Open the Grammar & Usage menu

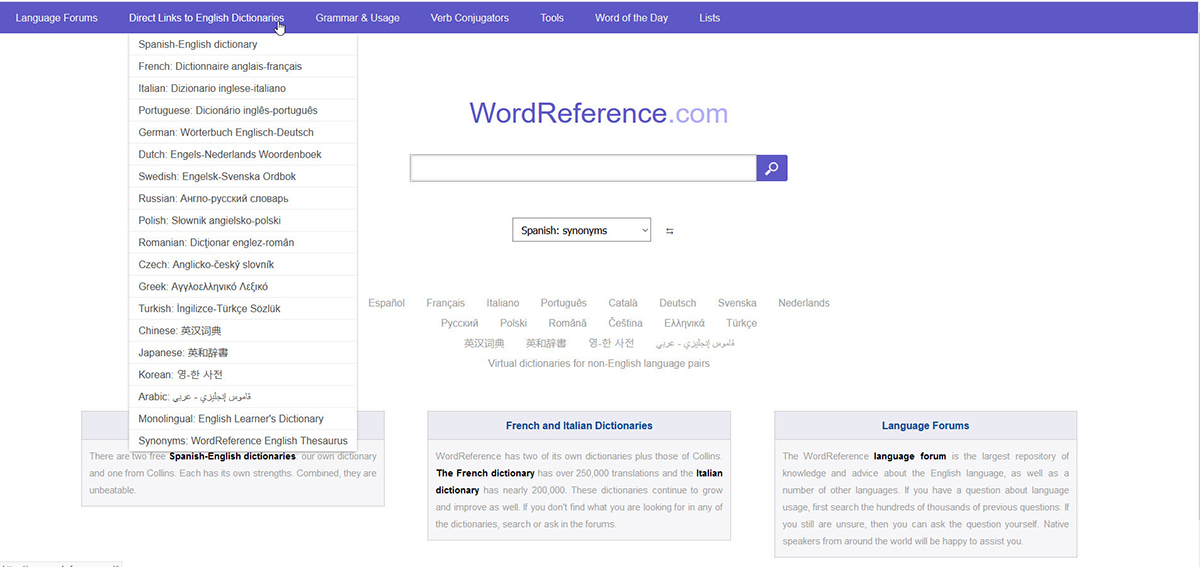(357, 18)
